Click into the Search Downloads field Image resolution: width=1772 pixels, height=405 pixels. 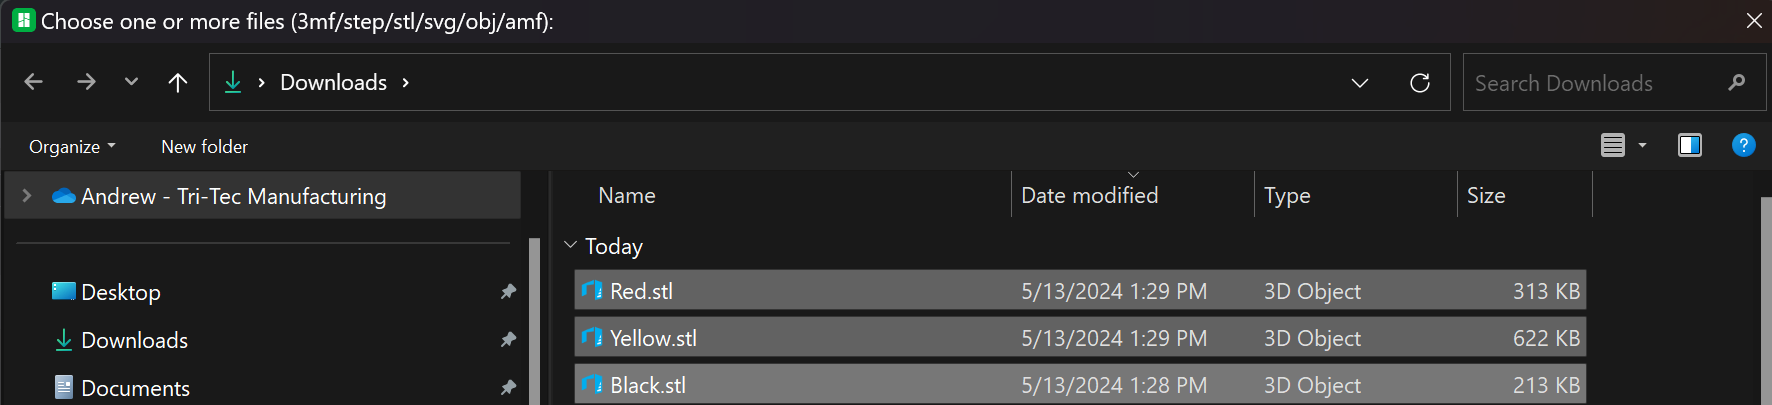point(1590,83)
